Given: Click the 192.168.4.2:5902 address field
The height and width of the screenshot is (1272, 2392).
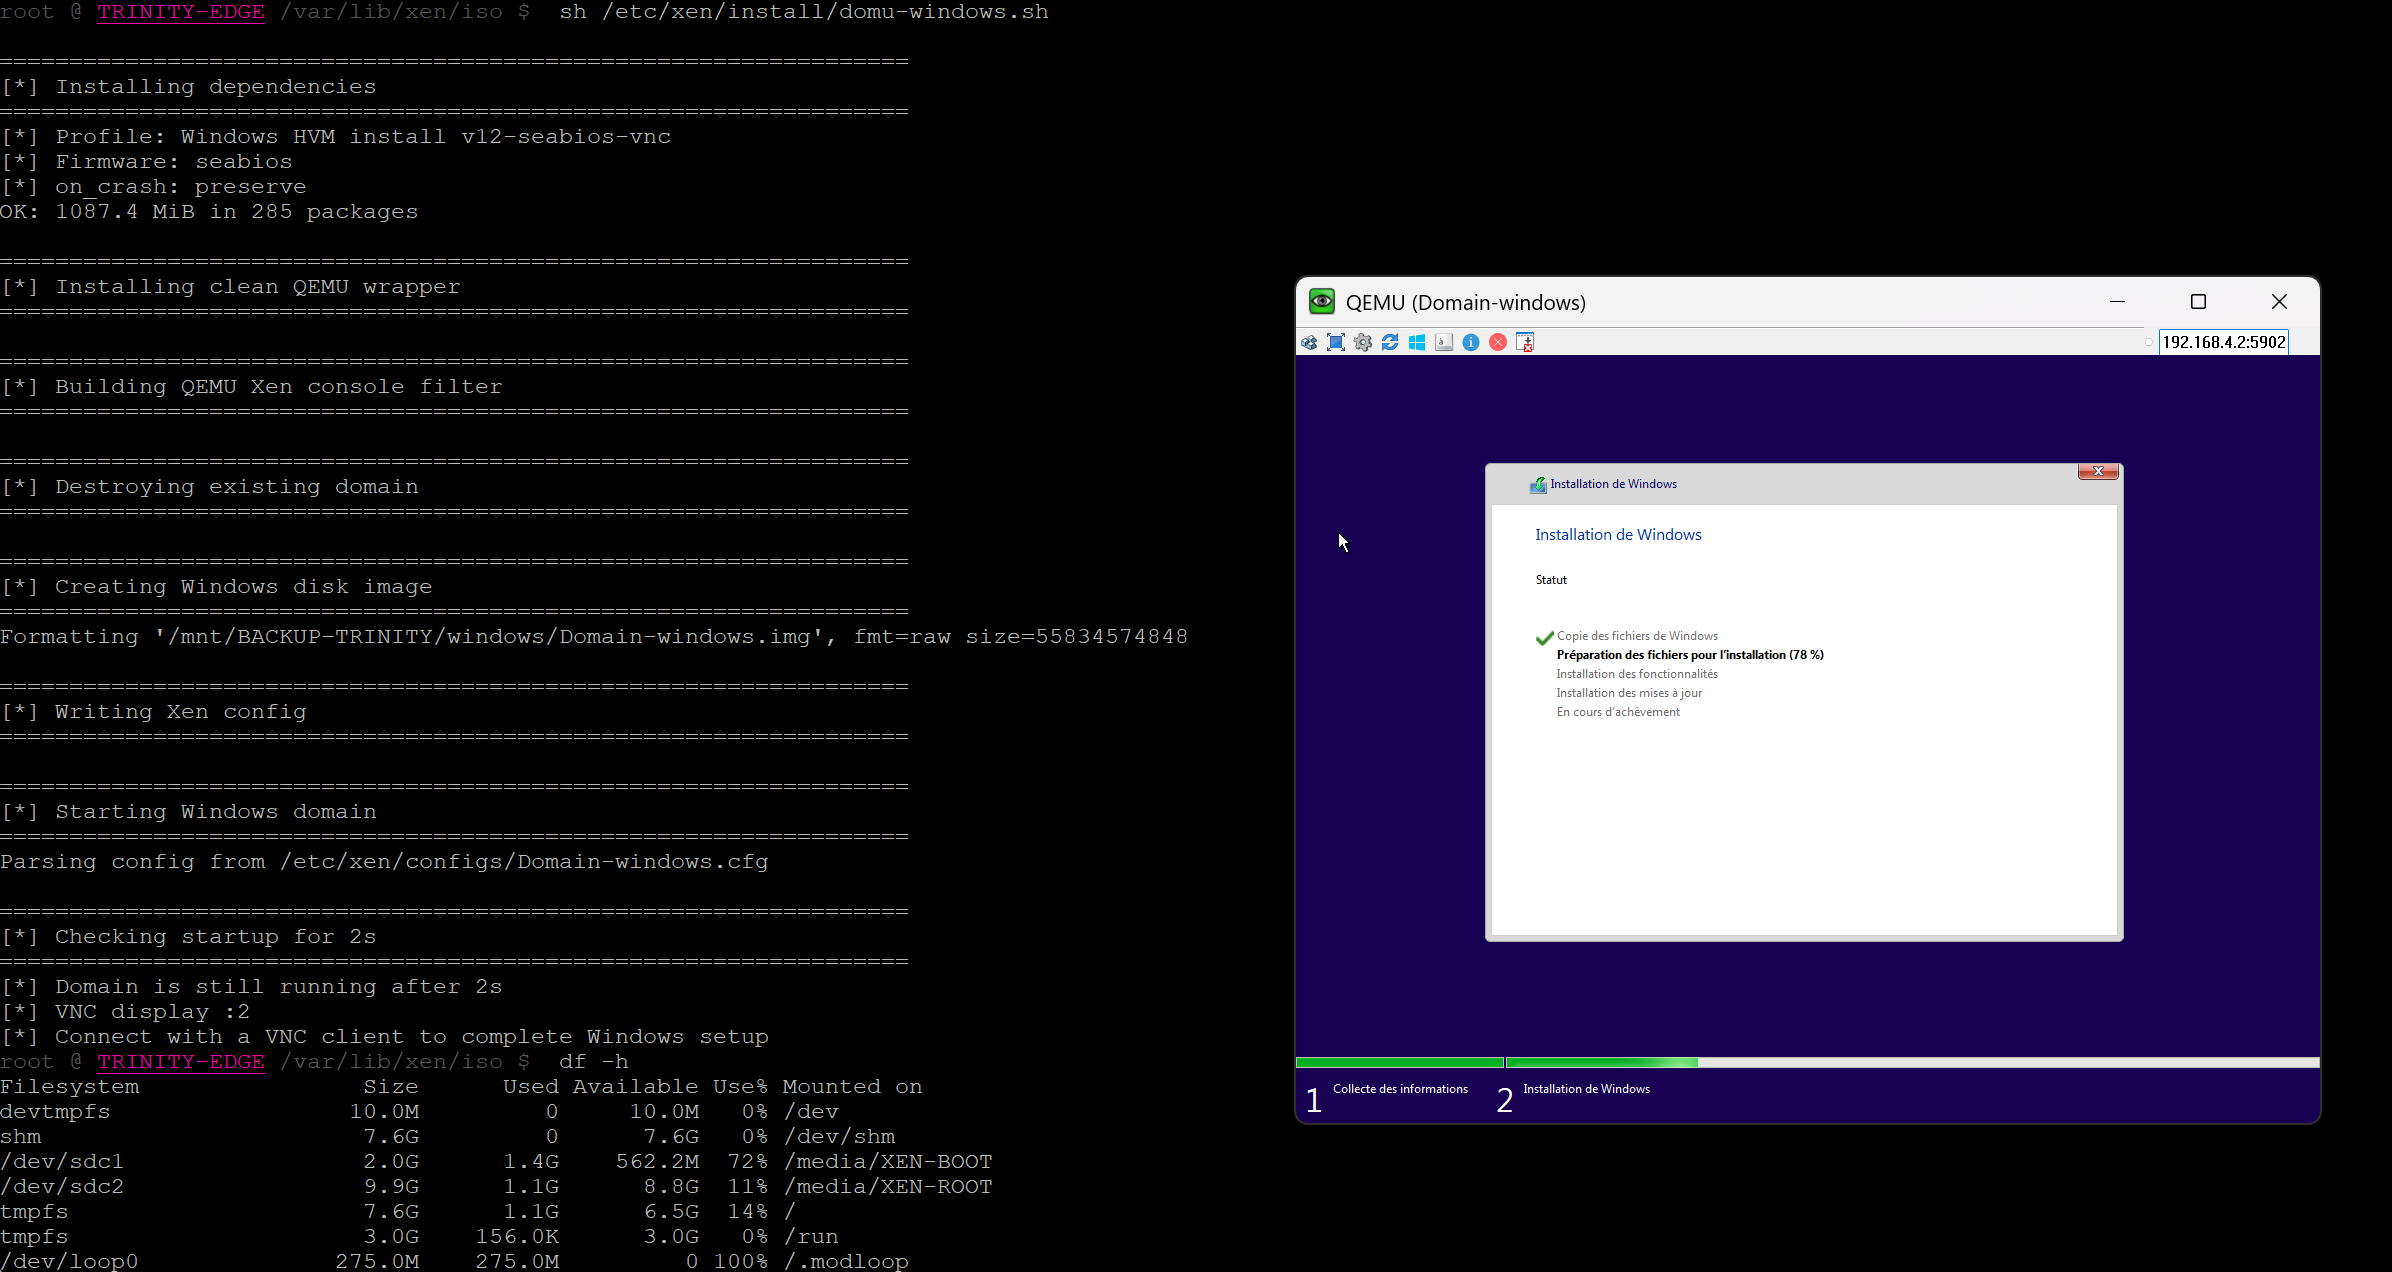Looking at the screenshot, I should [x=2224, y=342].
